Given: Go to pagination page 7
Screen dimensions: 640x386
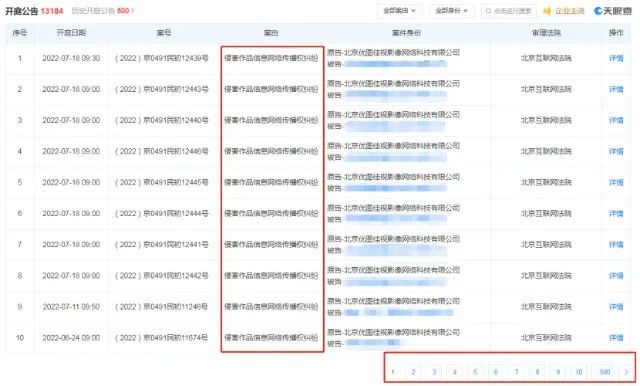Looking at the screenshot, I should coord(516,372).
